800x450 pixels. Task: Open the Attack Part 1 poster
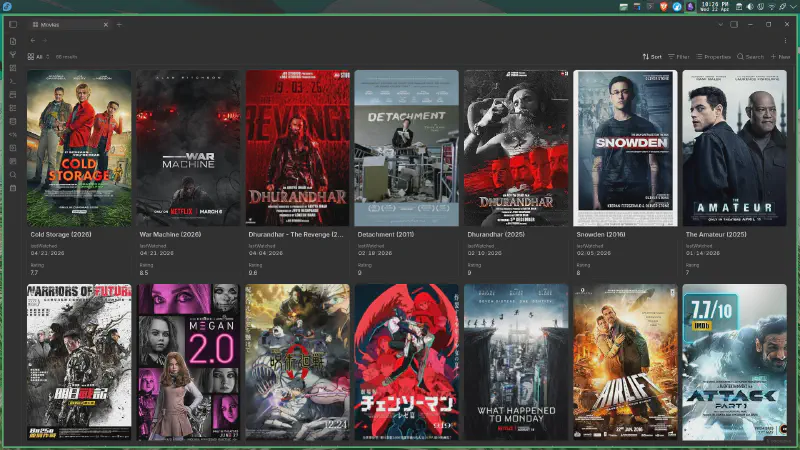click(734, 362)
